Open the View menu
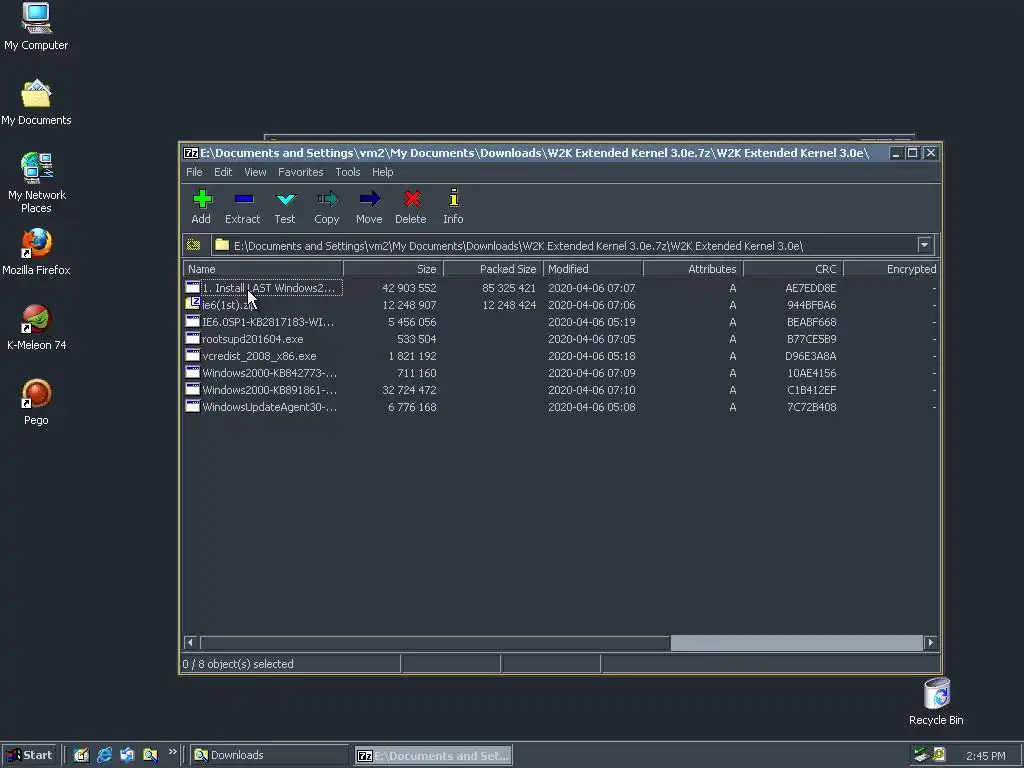This screenshot has width=1024, height=768. 255,172
